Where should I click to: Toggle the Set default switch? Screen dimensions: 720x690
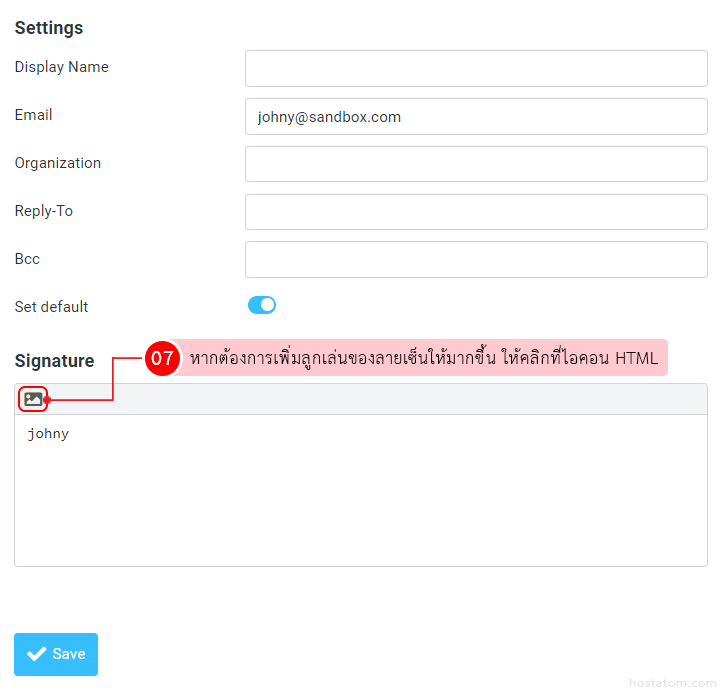point(262,305)
